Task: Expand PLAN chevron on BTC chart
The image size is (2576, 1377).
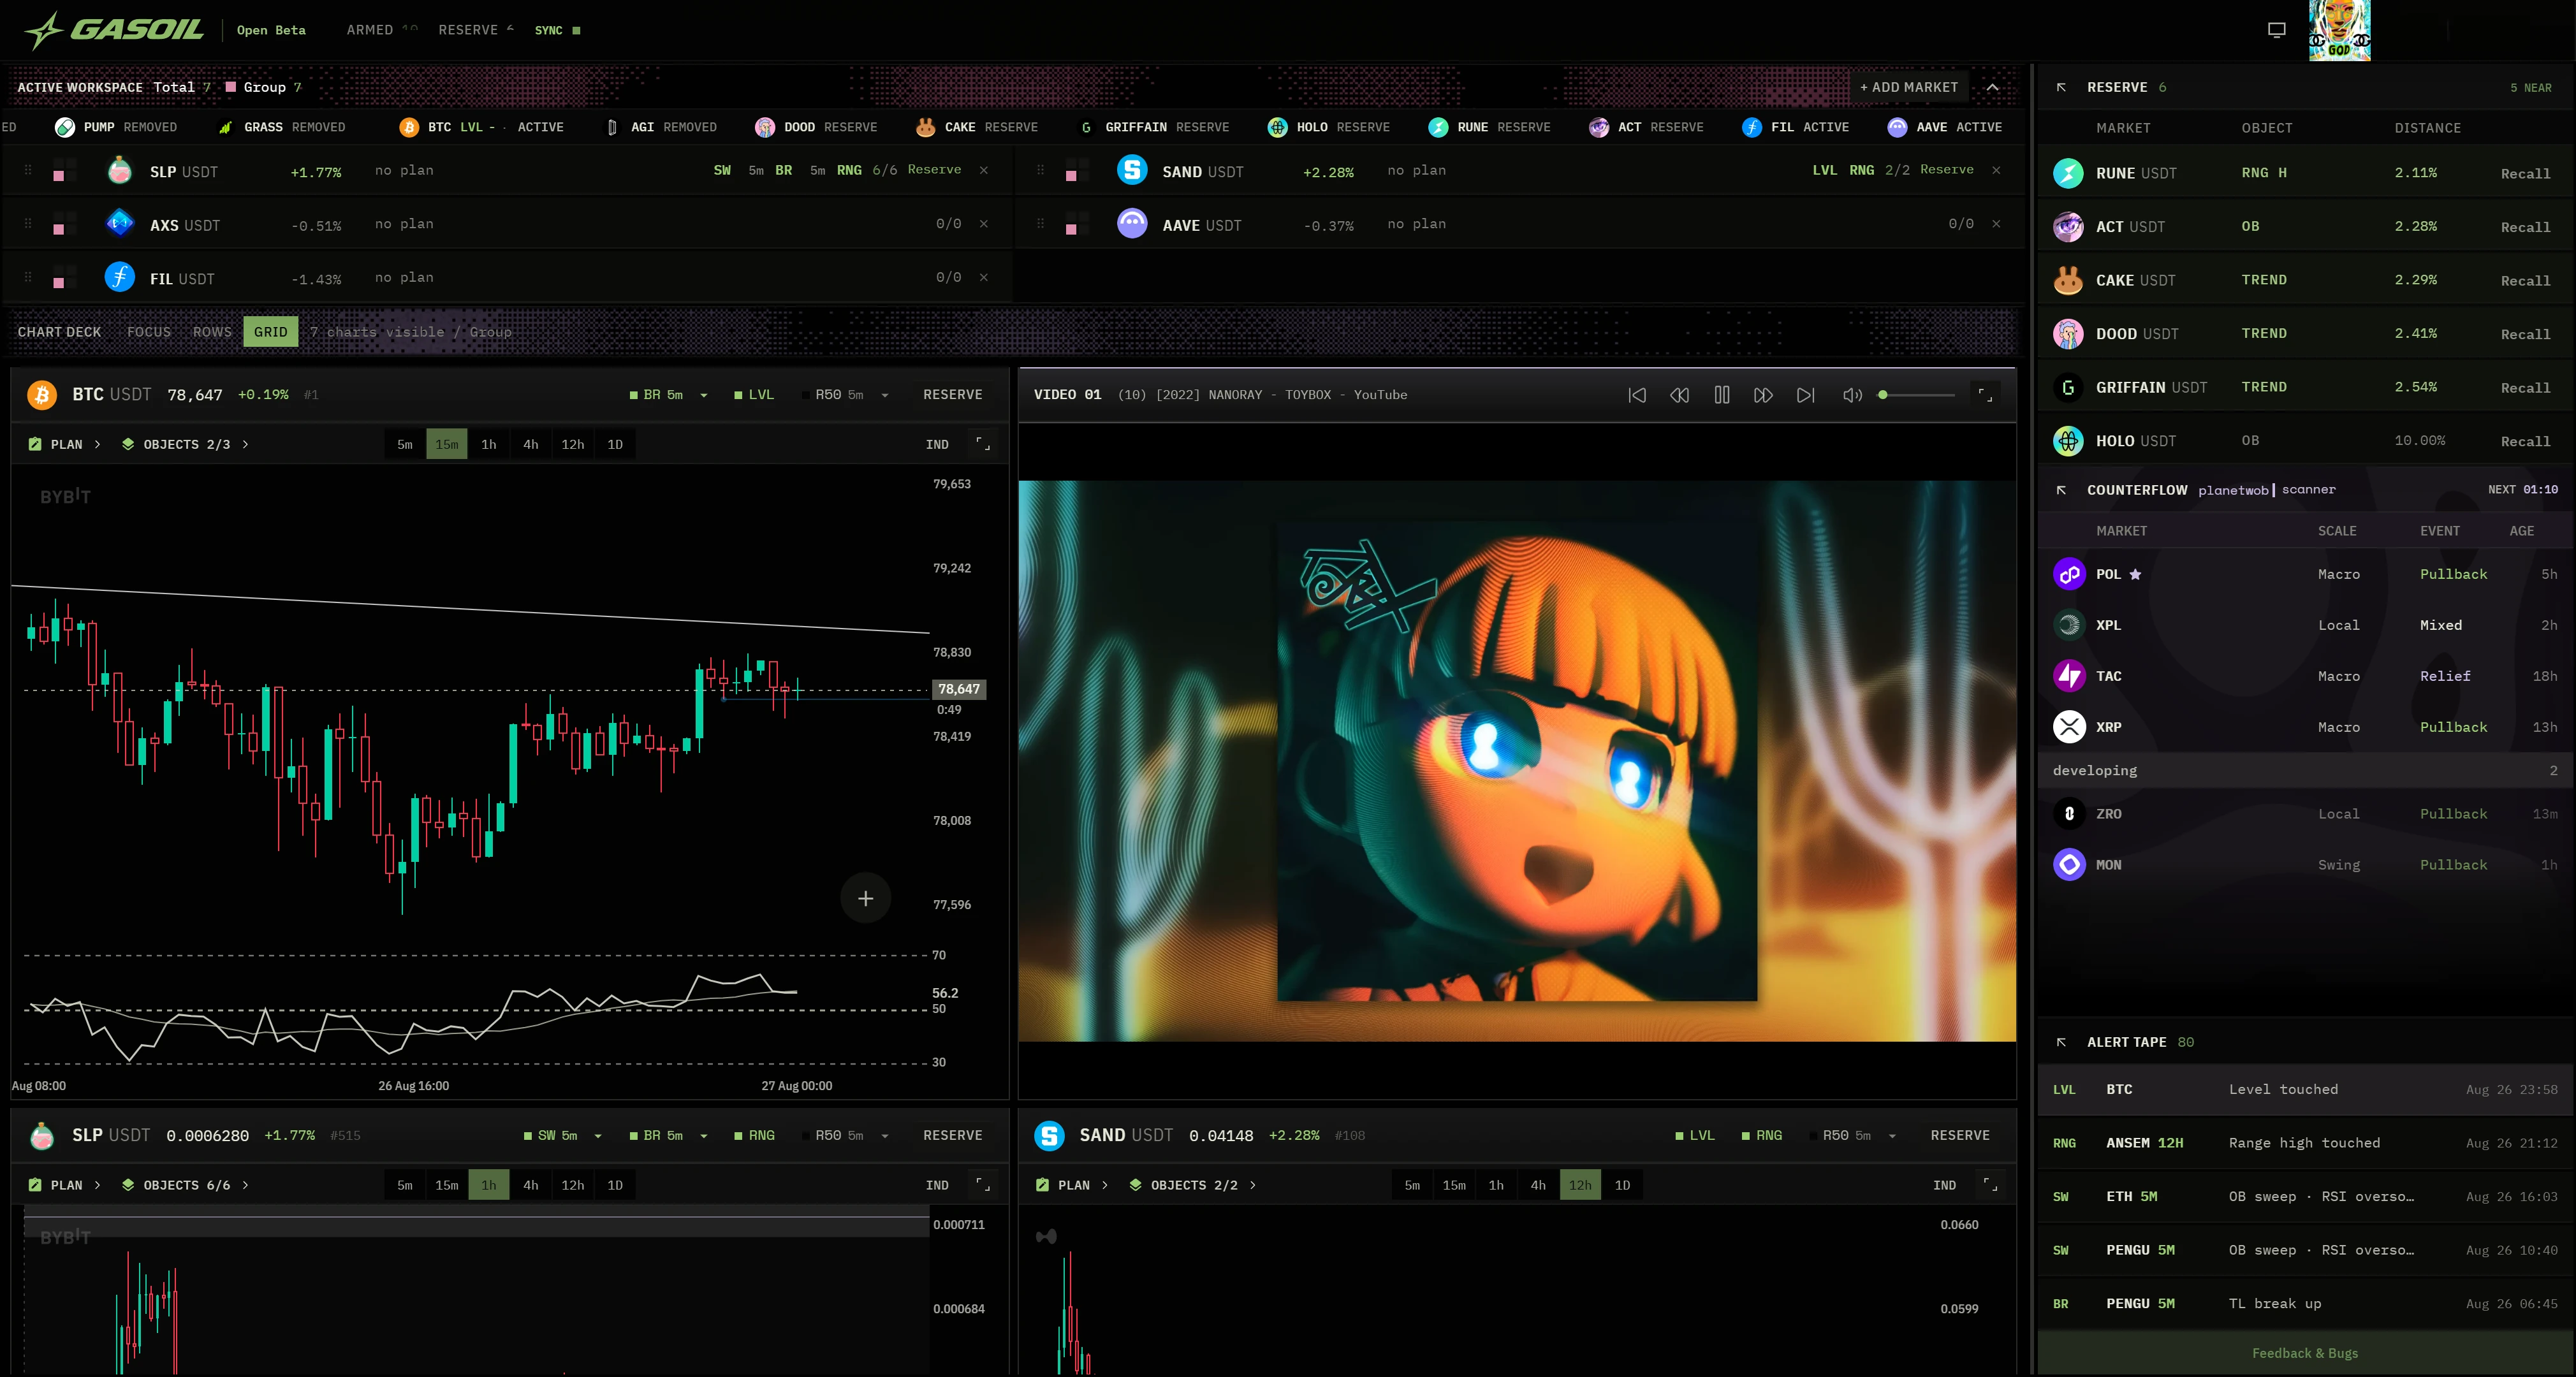Action: click(x=97, y=444)
